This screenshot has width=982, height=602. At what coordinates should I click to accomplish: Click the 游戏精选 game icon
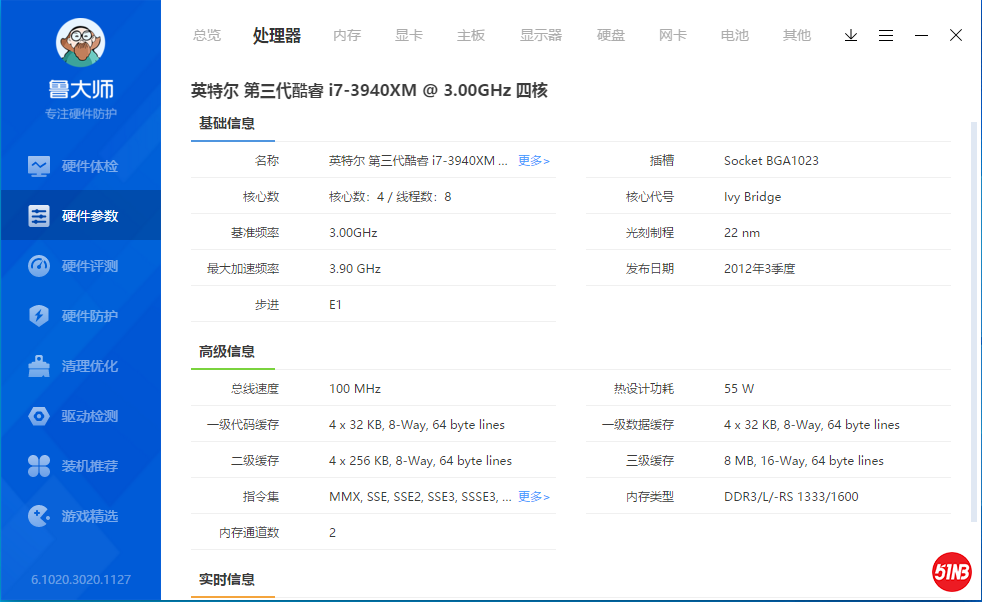(x=39, y=516)
